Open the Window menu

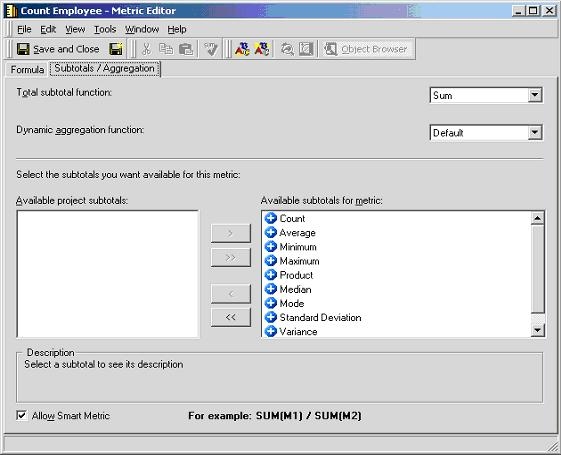pyautogui.click(x=142, y=29)
